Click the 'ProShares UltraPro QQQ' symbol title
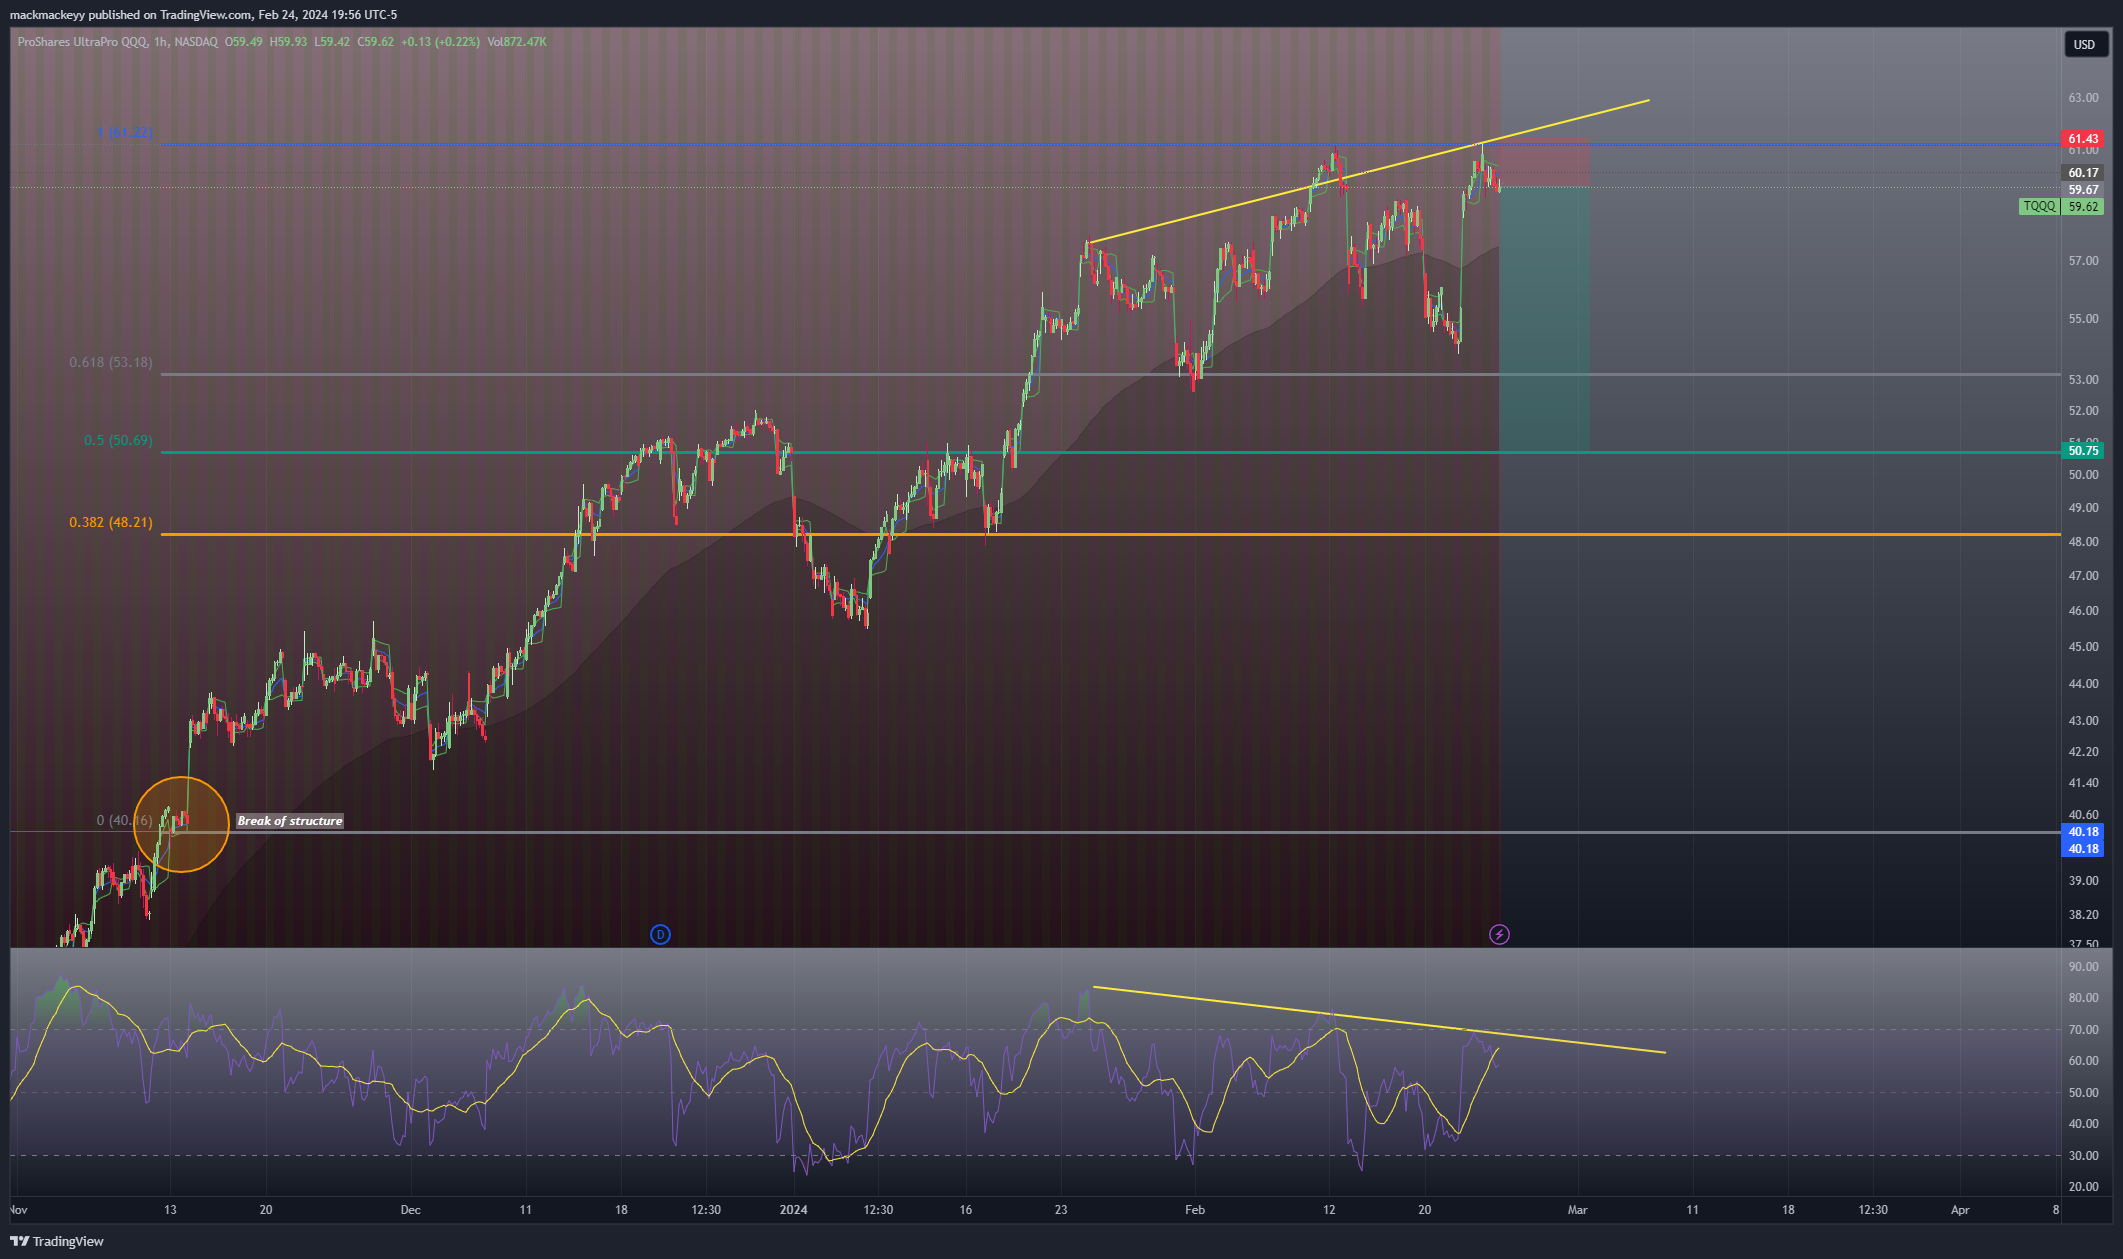The width and height of the screenshot is (2123, 1259). coord(82,42)
